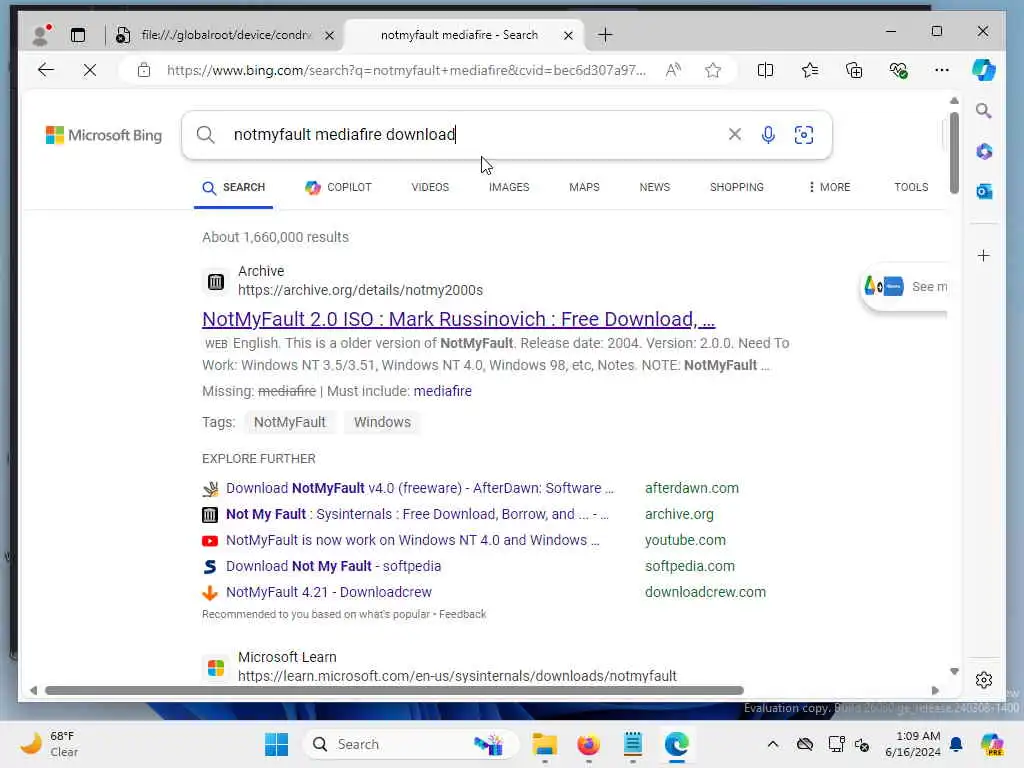Switch to the NEWS tab
Image resolution: width=1024 pixels, height=768 pixels.
(654, 187)
